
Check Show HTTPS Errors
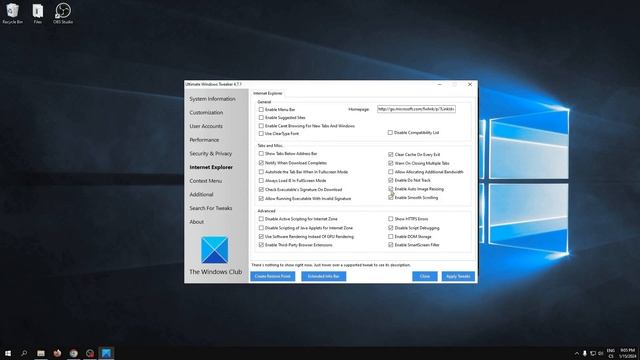[x=391, y=219]
